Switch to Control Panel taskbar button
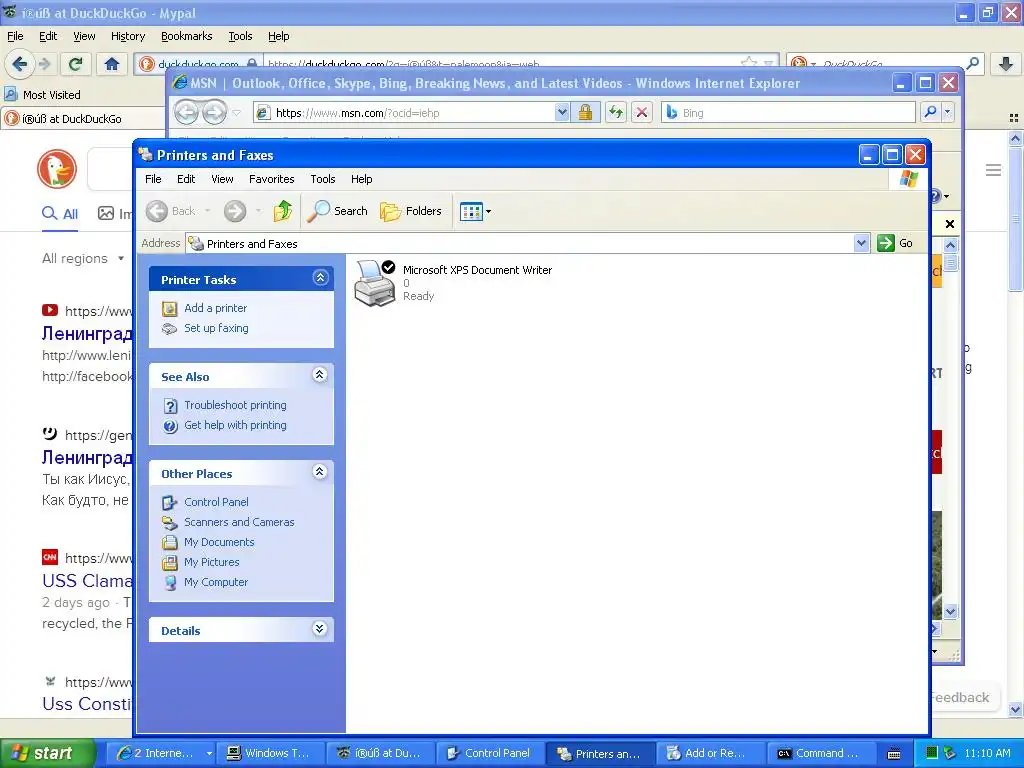1024x768 pixels. coord(488,753)
